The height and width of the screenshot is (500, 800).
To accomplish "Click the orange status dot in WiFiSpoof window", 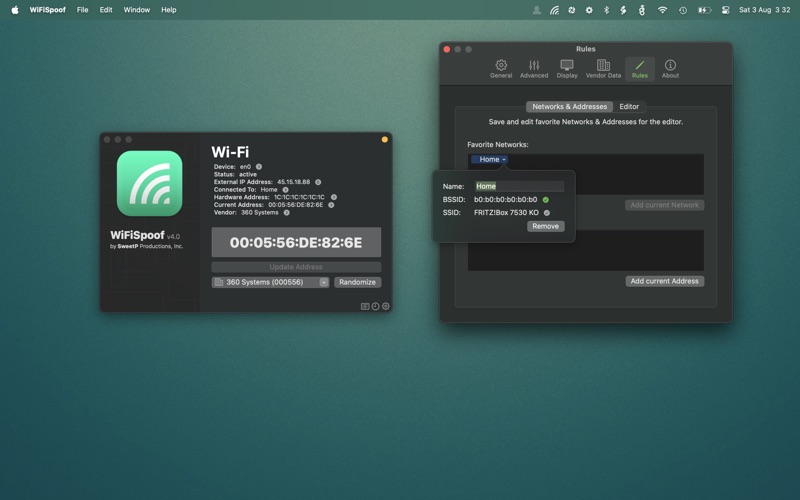I will pyautogui.click(x=385, y=139).
